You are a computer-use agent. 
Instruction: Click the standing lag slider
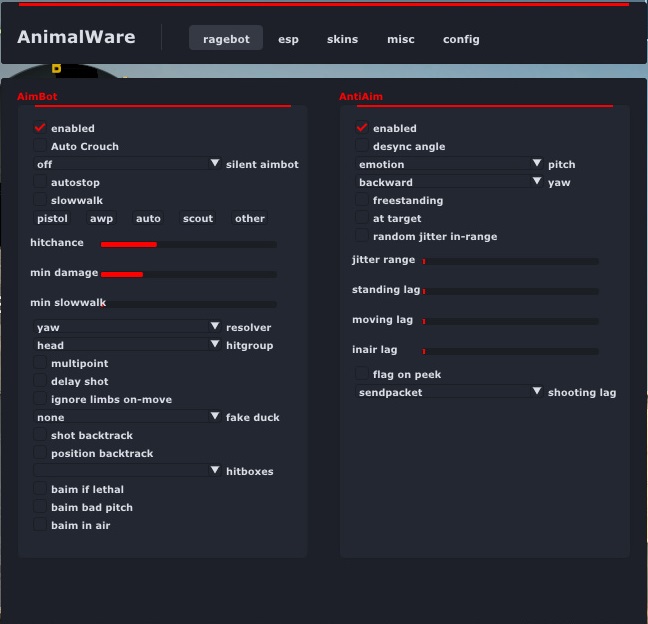pyautogui.click(x=510, y=291)
